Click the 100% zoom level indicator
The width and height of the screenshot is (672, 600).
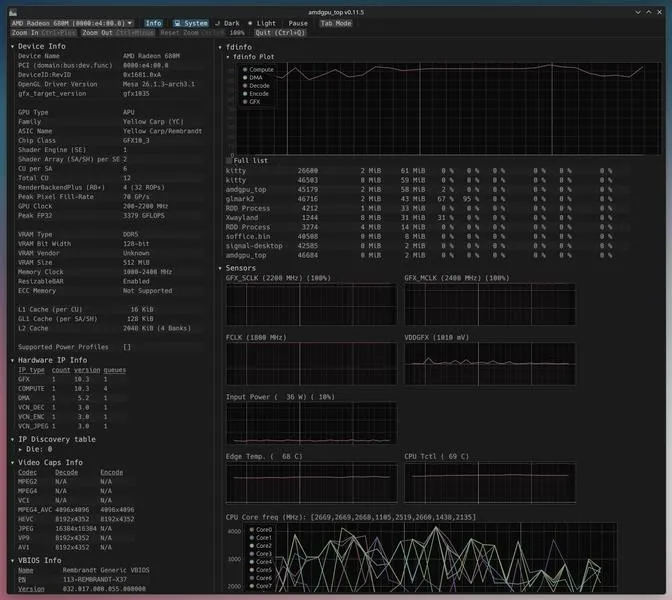[237, 33]
